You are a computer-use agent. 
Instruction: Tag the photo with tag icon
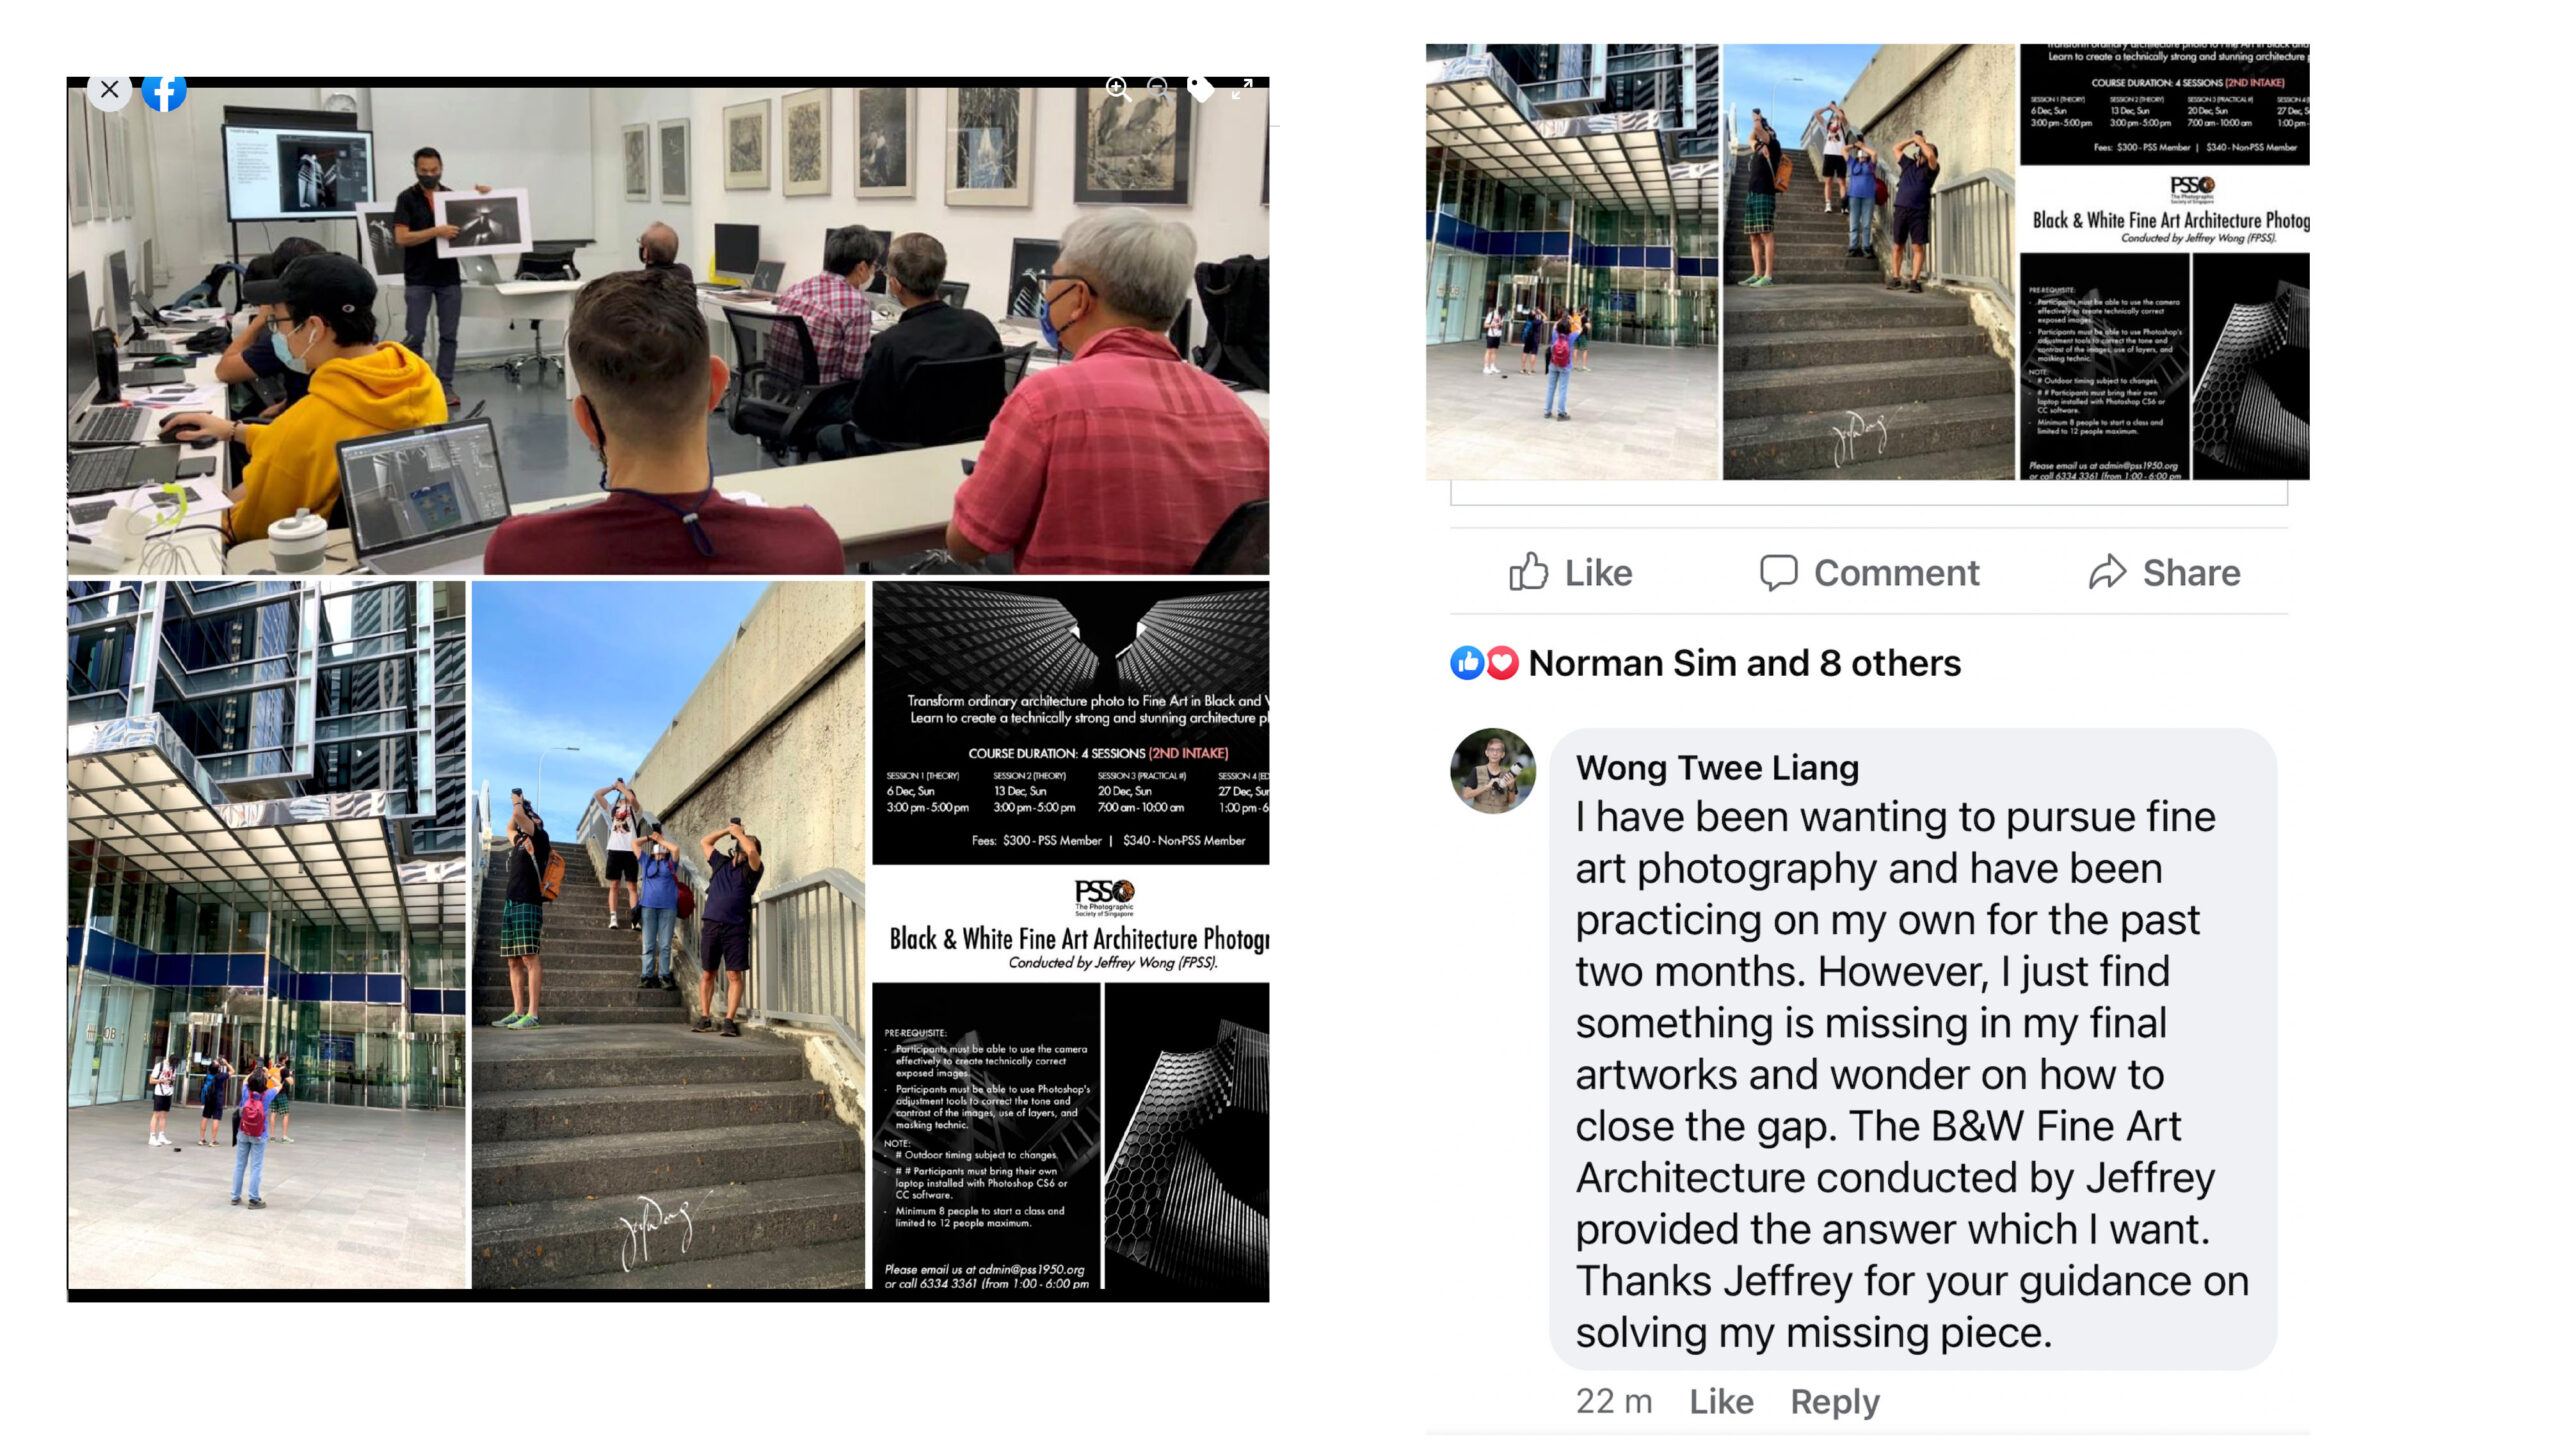1200,88
